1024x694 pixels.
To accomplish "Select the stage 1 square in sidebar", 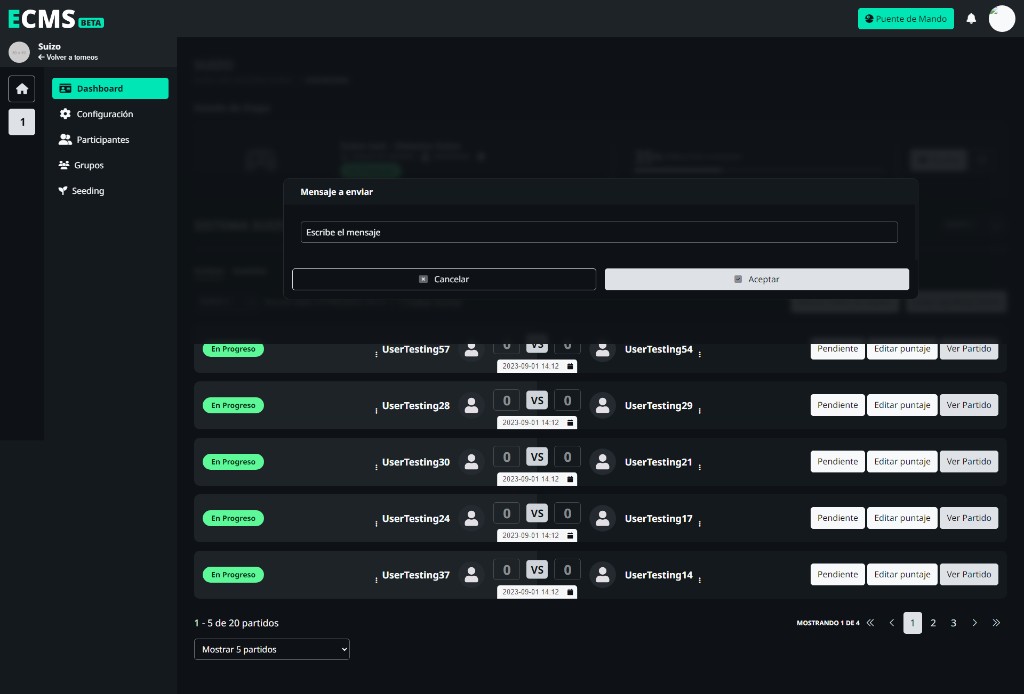I will pos(22,122).
